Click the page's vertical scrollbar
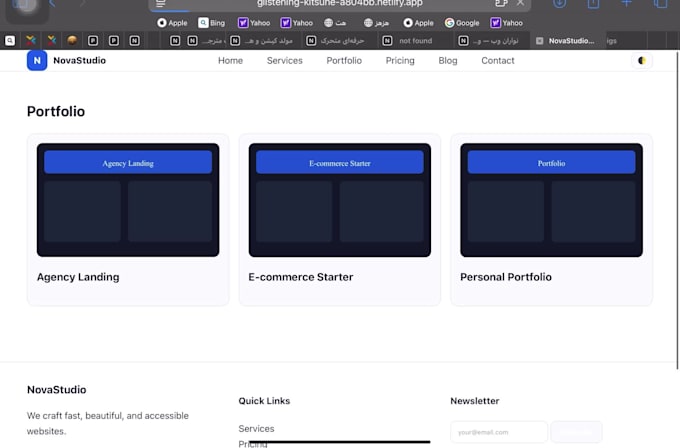 pyautogui.click(x=677, y=210)
